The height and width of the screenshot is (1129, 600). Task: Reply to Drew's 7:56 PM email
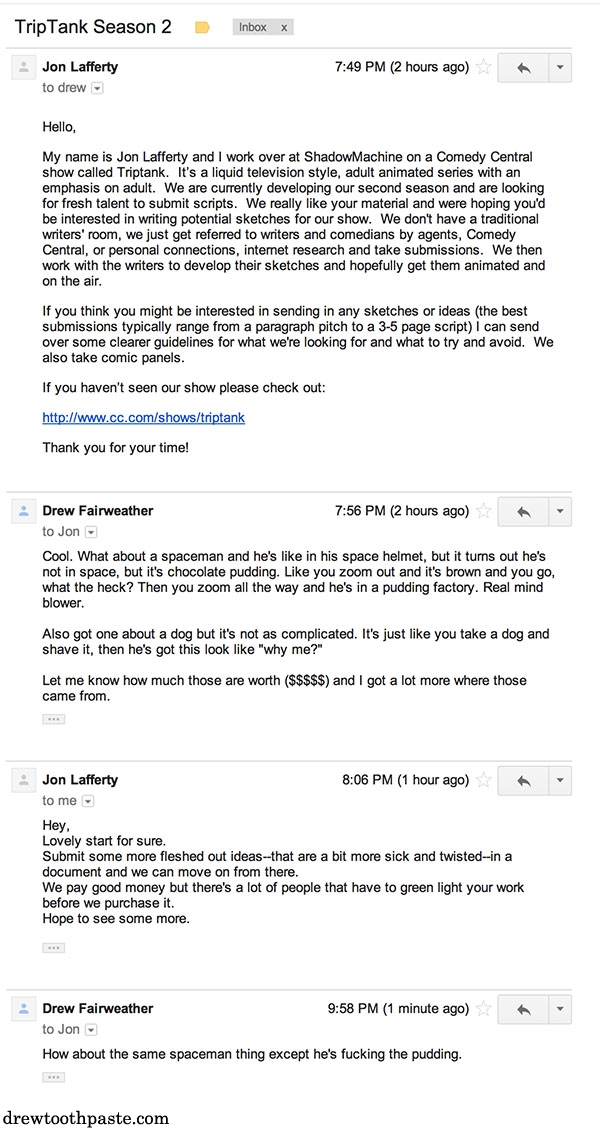click(524, 512)
